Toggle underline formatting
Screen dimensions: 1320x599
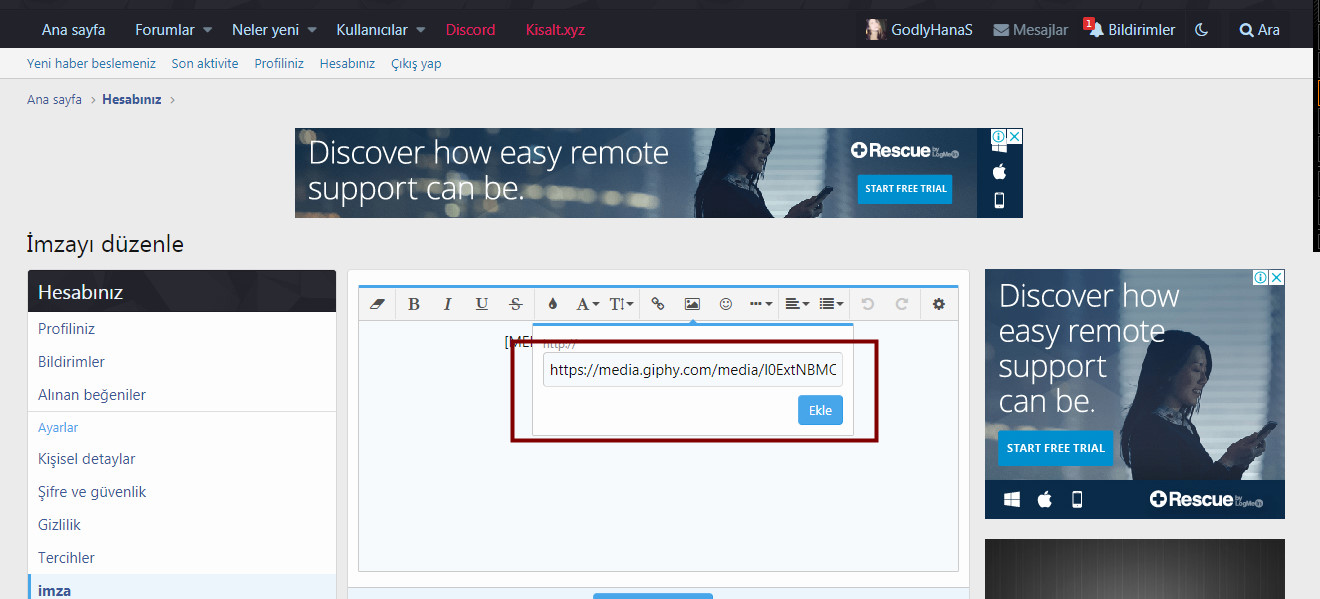(x=482, y=304)
